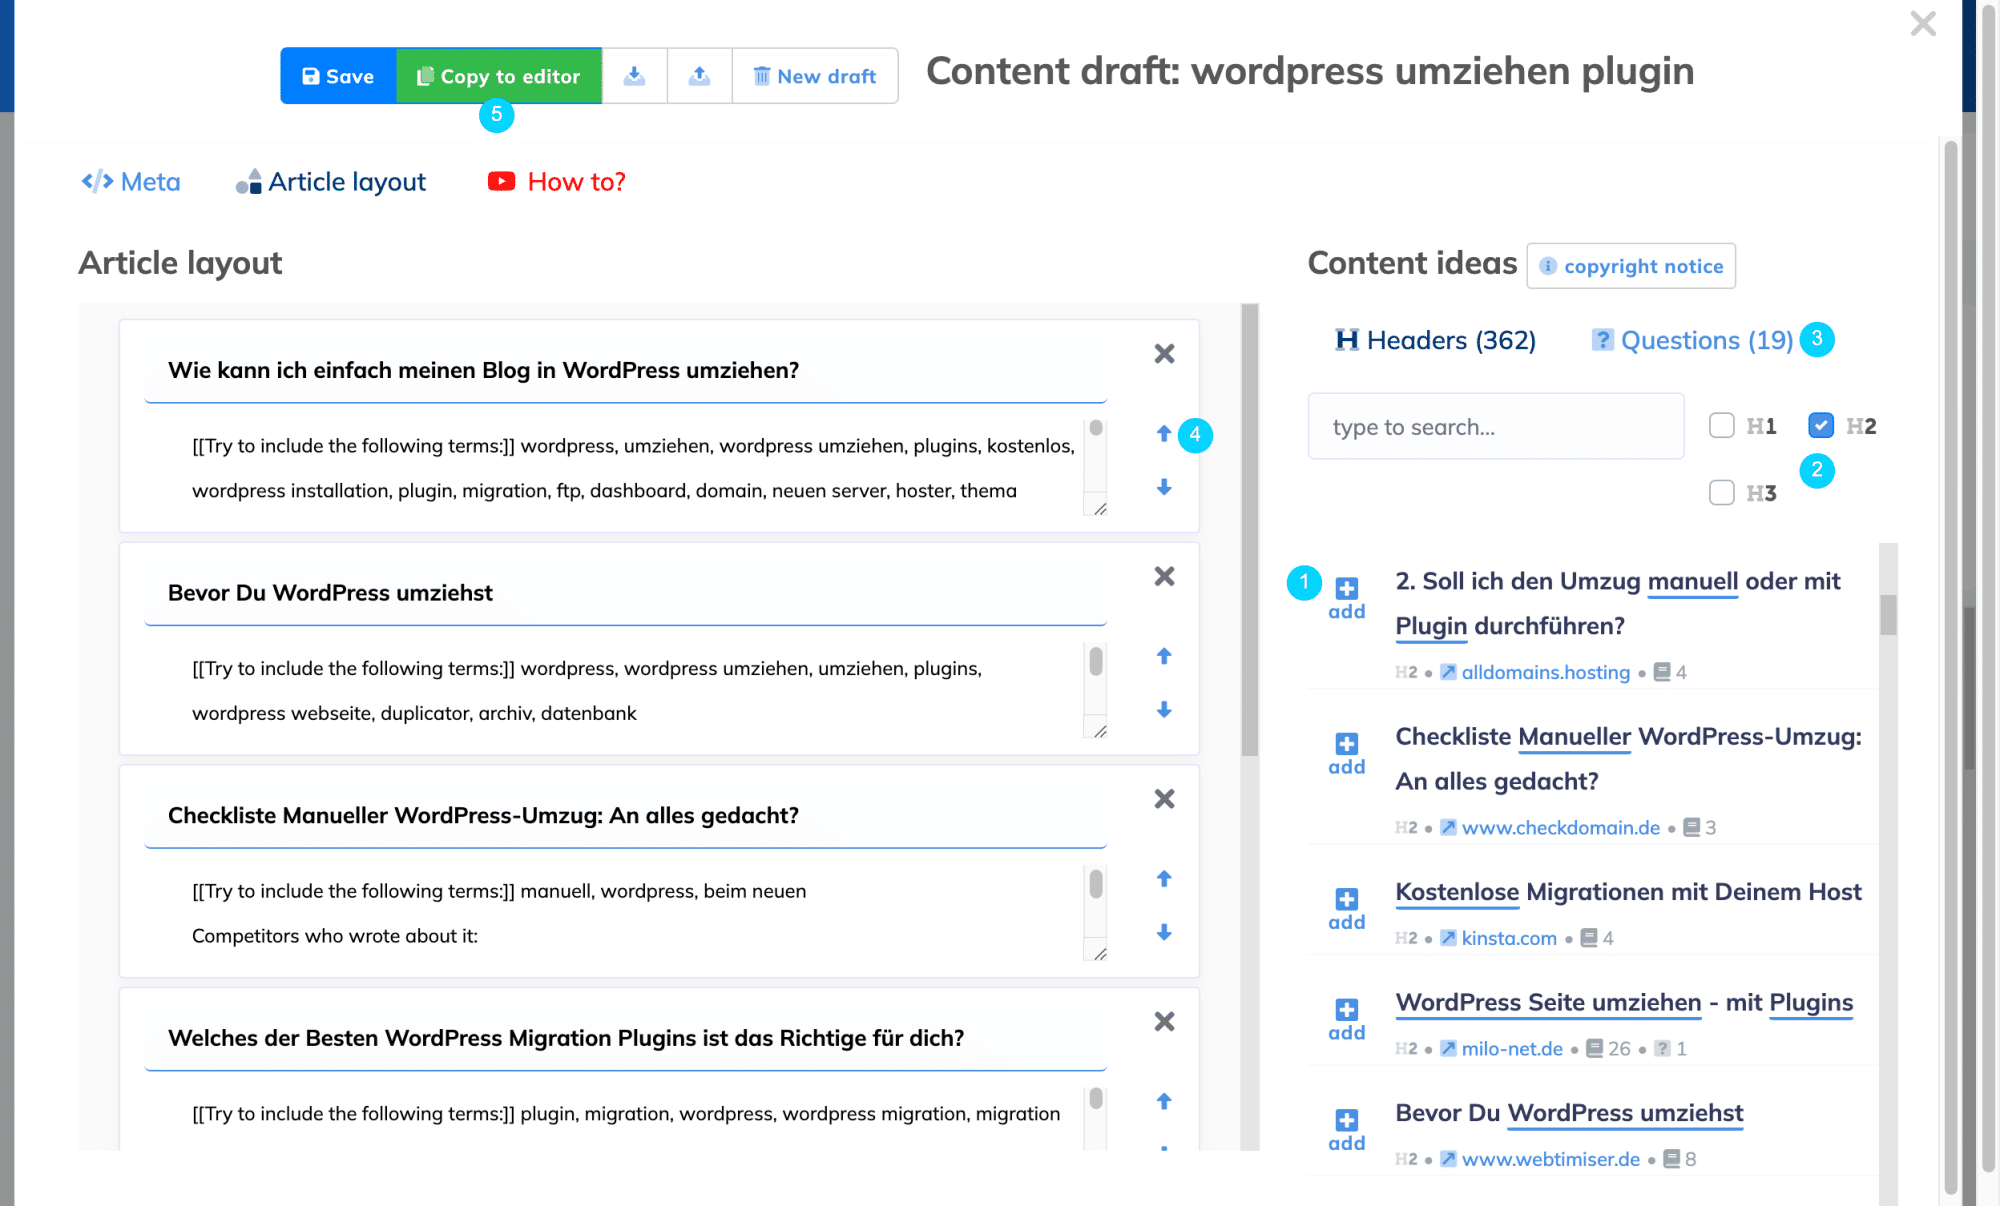Enable the H1 filter checkbox
Viewport: 2000px width, 1206px height.
pyautogui.click(x=1722, y=426)
